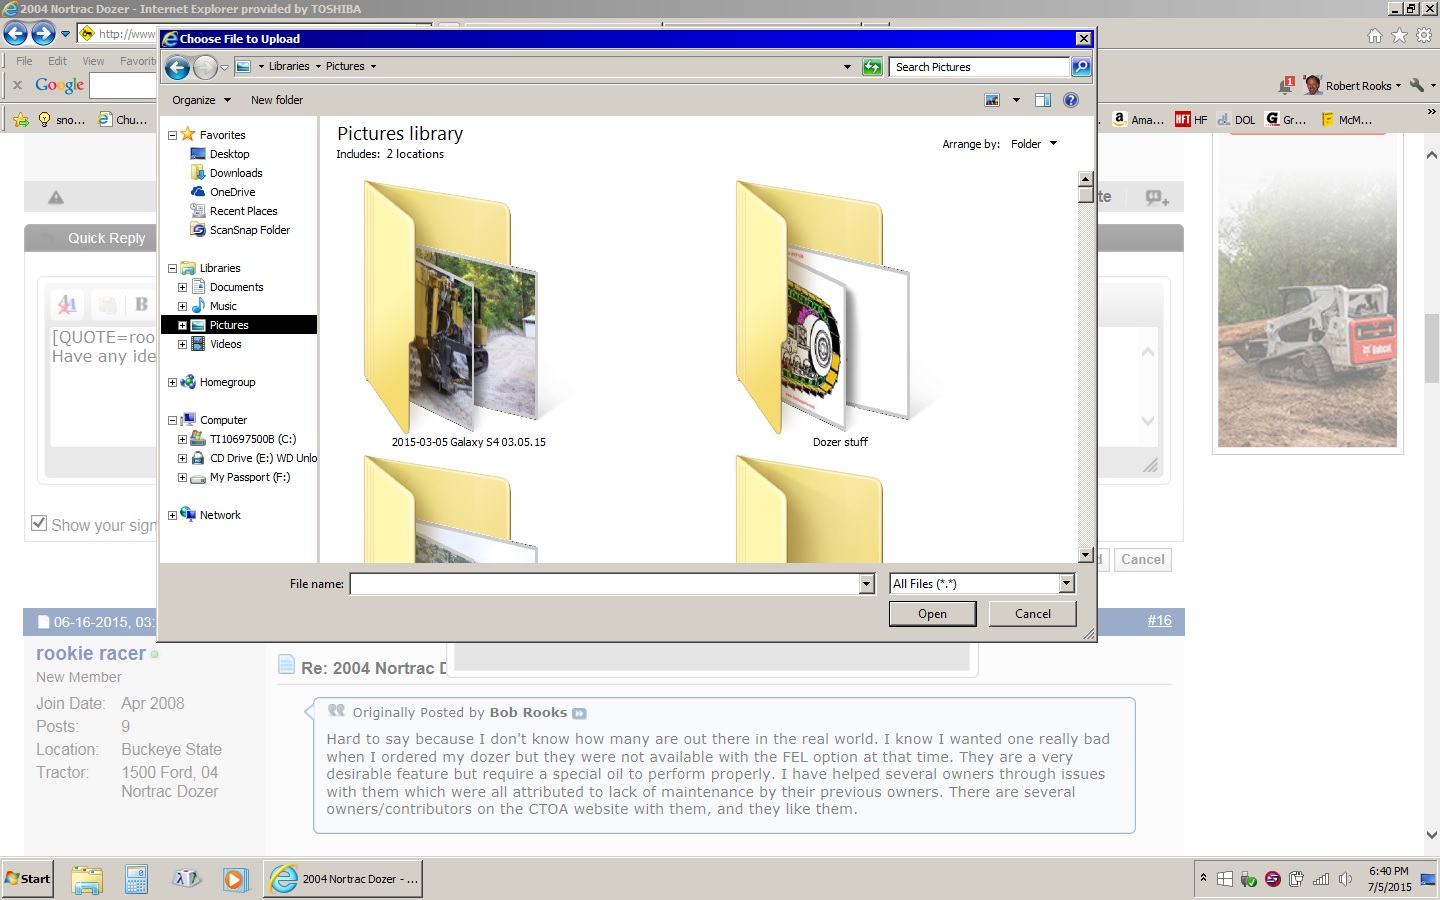Click the refresh icon beside address bar
Screen dimensions: 1440x900
coord(872,67)
